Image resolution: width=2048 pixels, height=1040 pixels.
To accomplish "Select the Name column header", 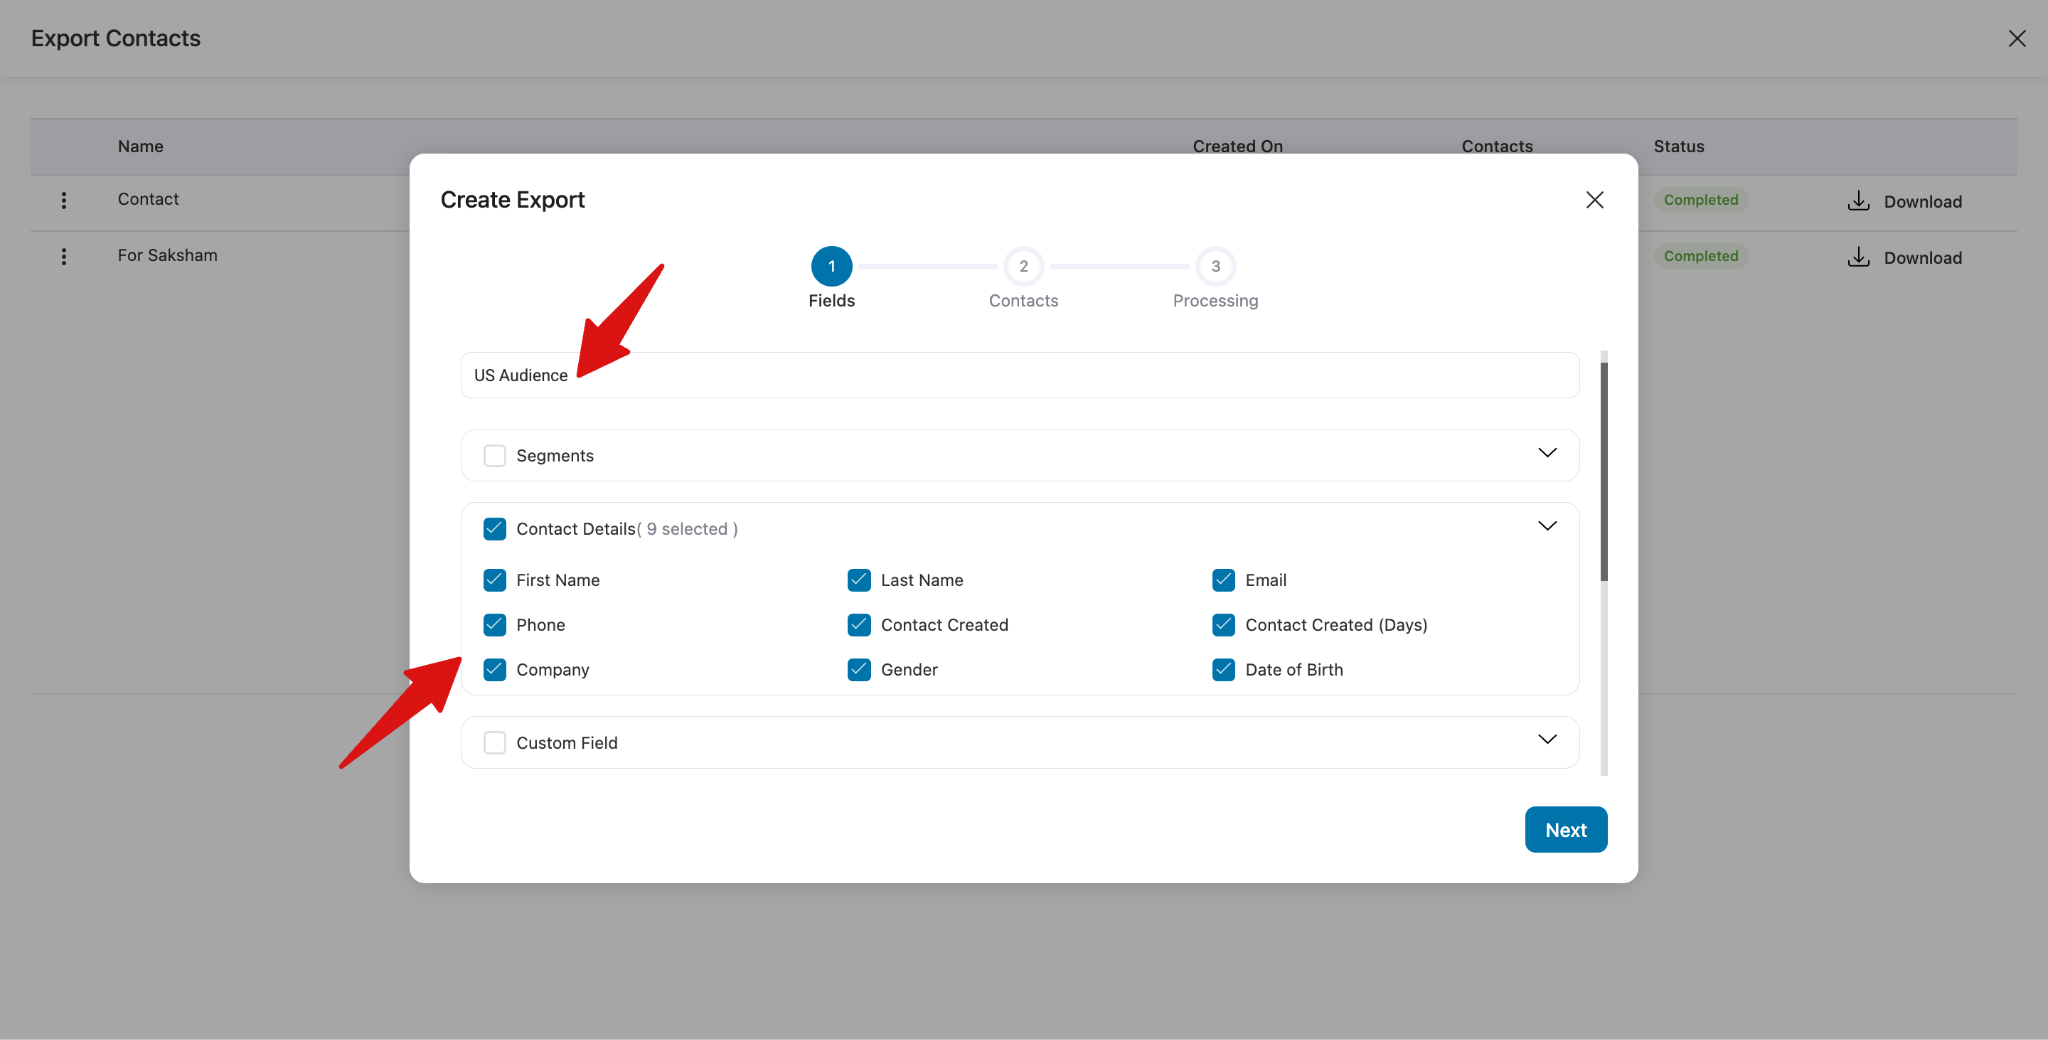I will [140, 146].
